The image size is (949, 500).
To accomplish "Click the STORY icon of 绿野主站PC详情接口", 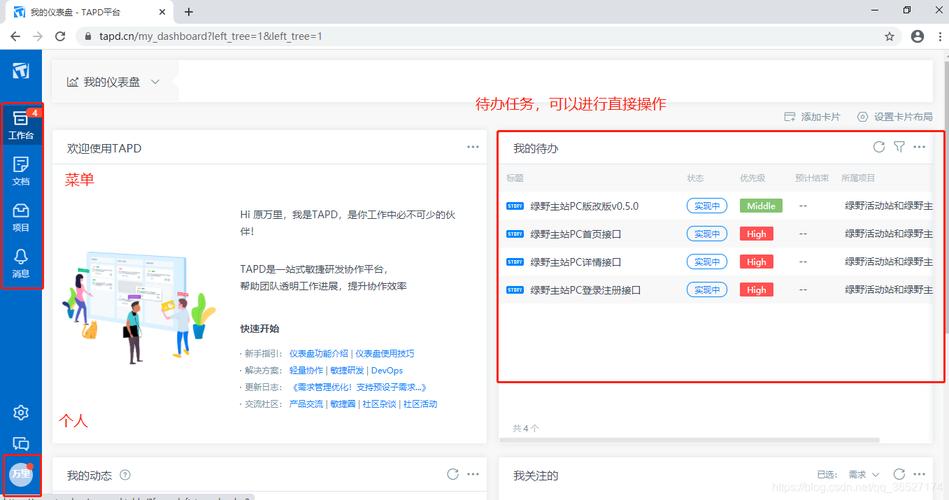I will coord(514,262).
